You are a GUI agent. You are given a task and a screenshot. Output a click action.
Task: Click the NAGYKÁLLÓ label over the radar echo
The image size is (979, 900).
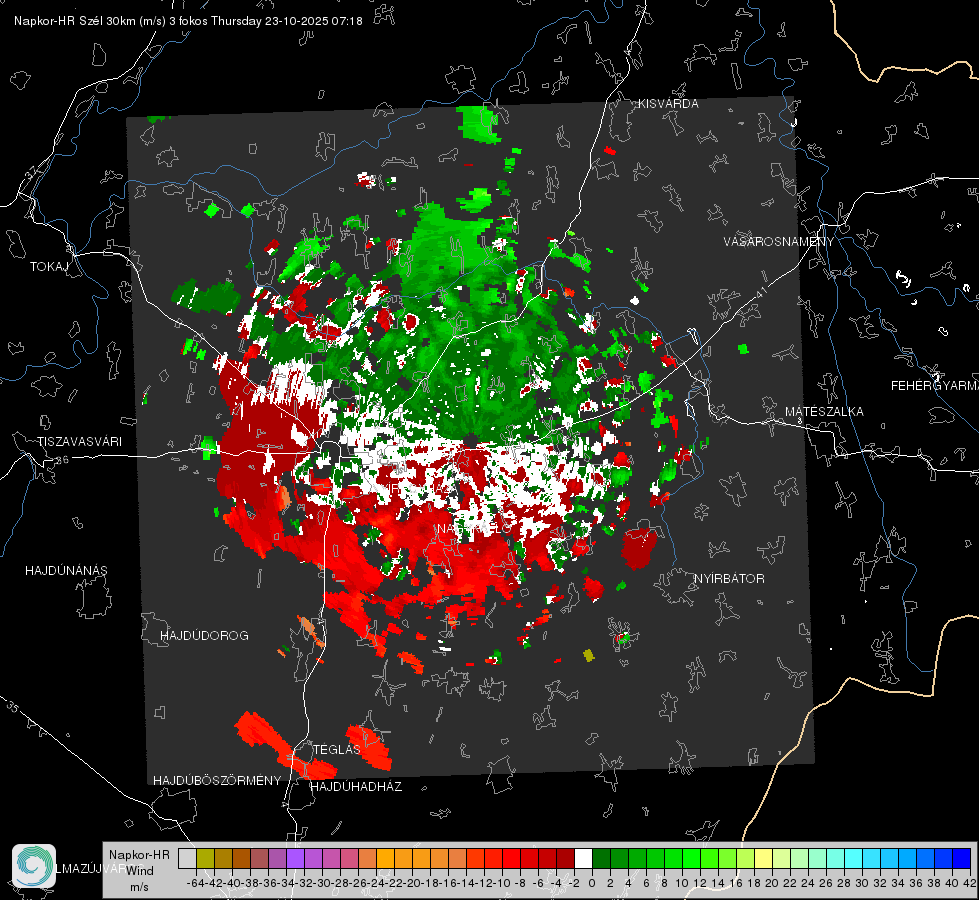point(474,529)
